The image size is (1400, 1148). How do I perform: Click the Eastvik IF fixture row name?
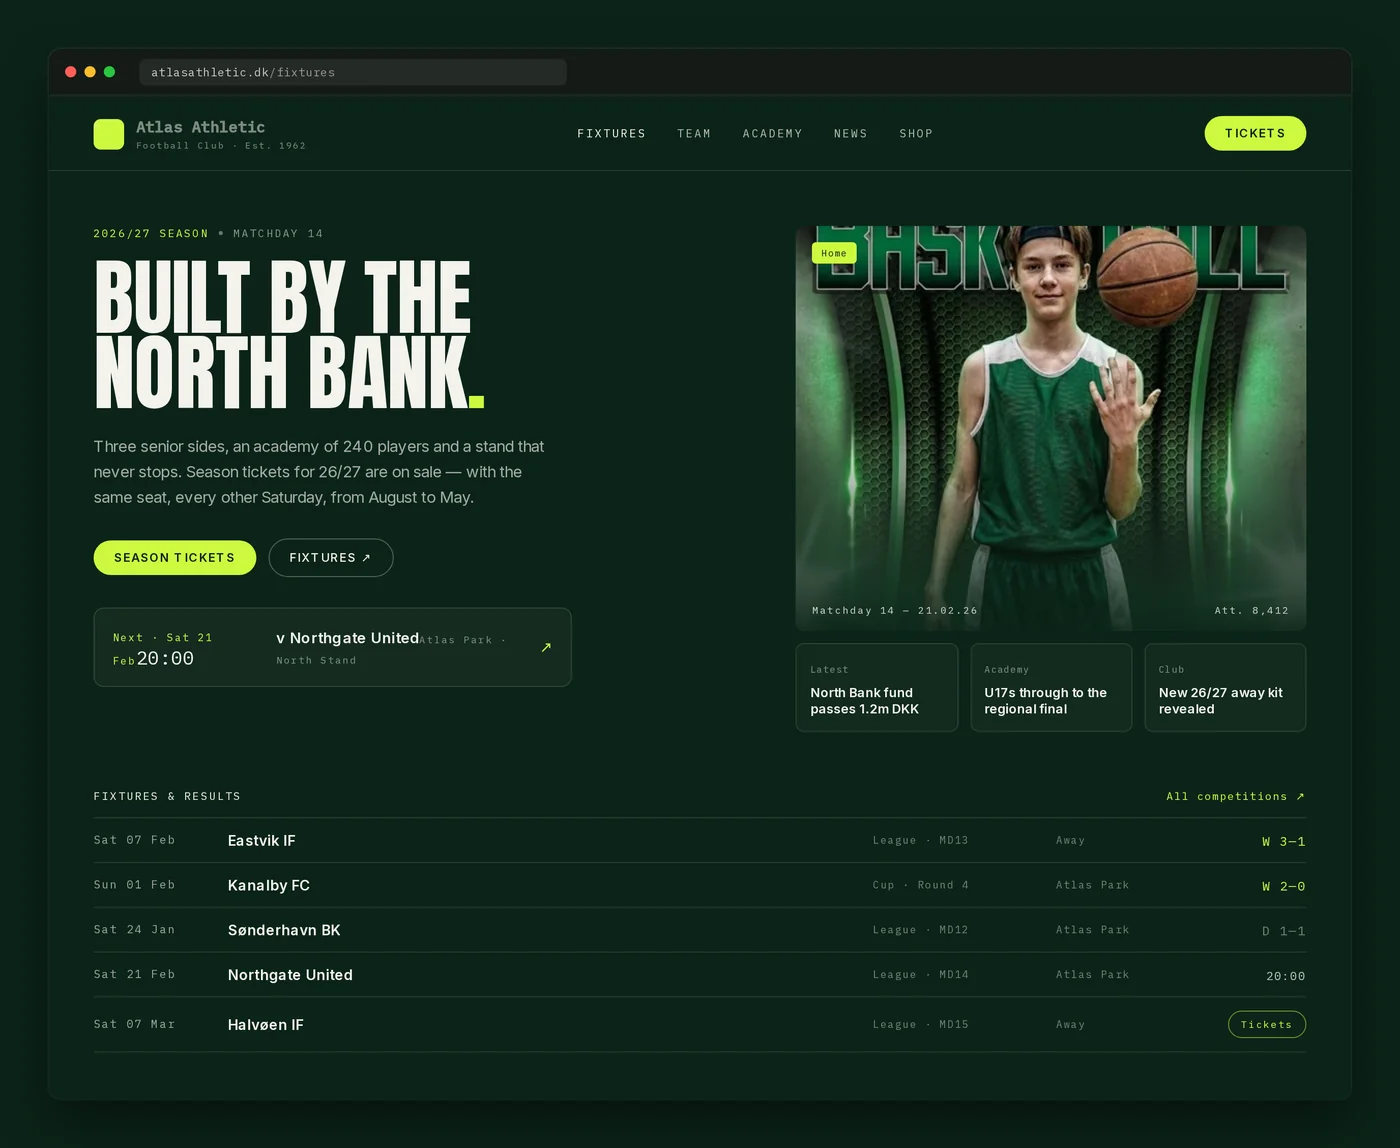pos(262,841)
